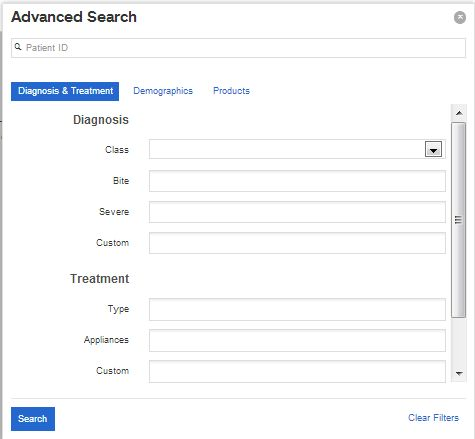The height and width of the screenshot is (439, 475).
Task: Click the Appliances field label
Action: (106, 340)
